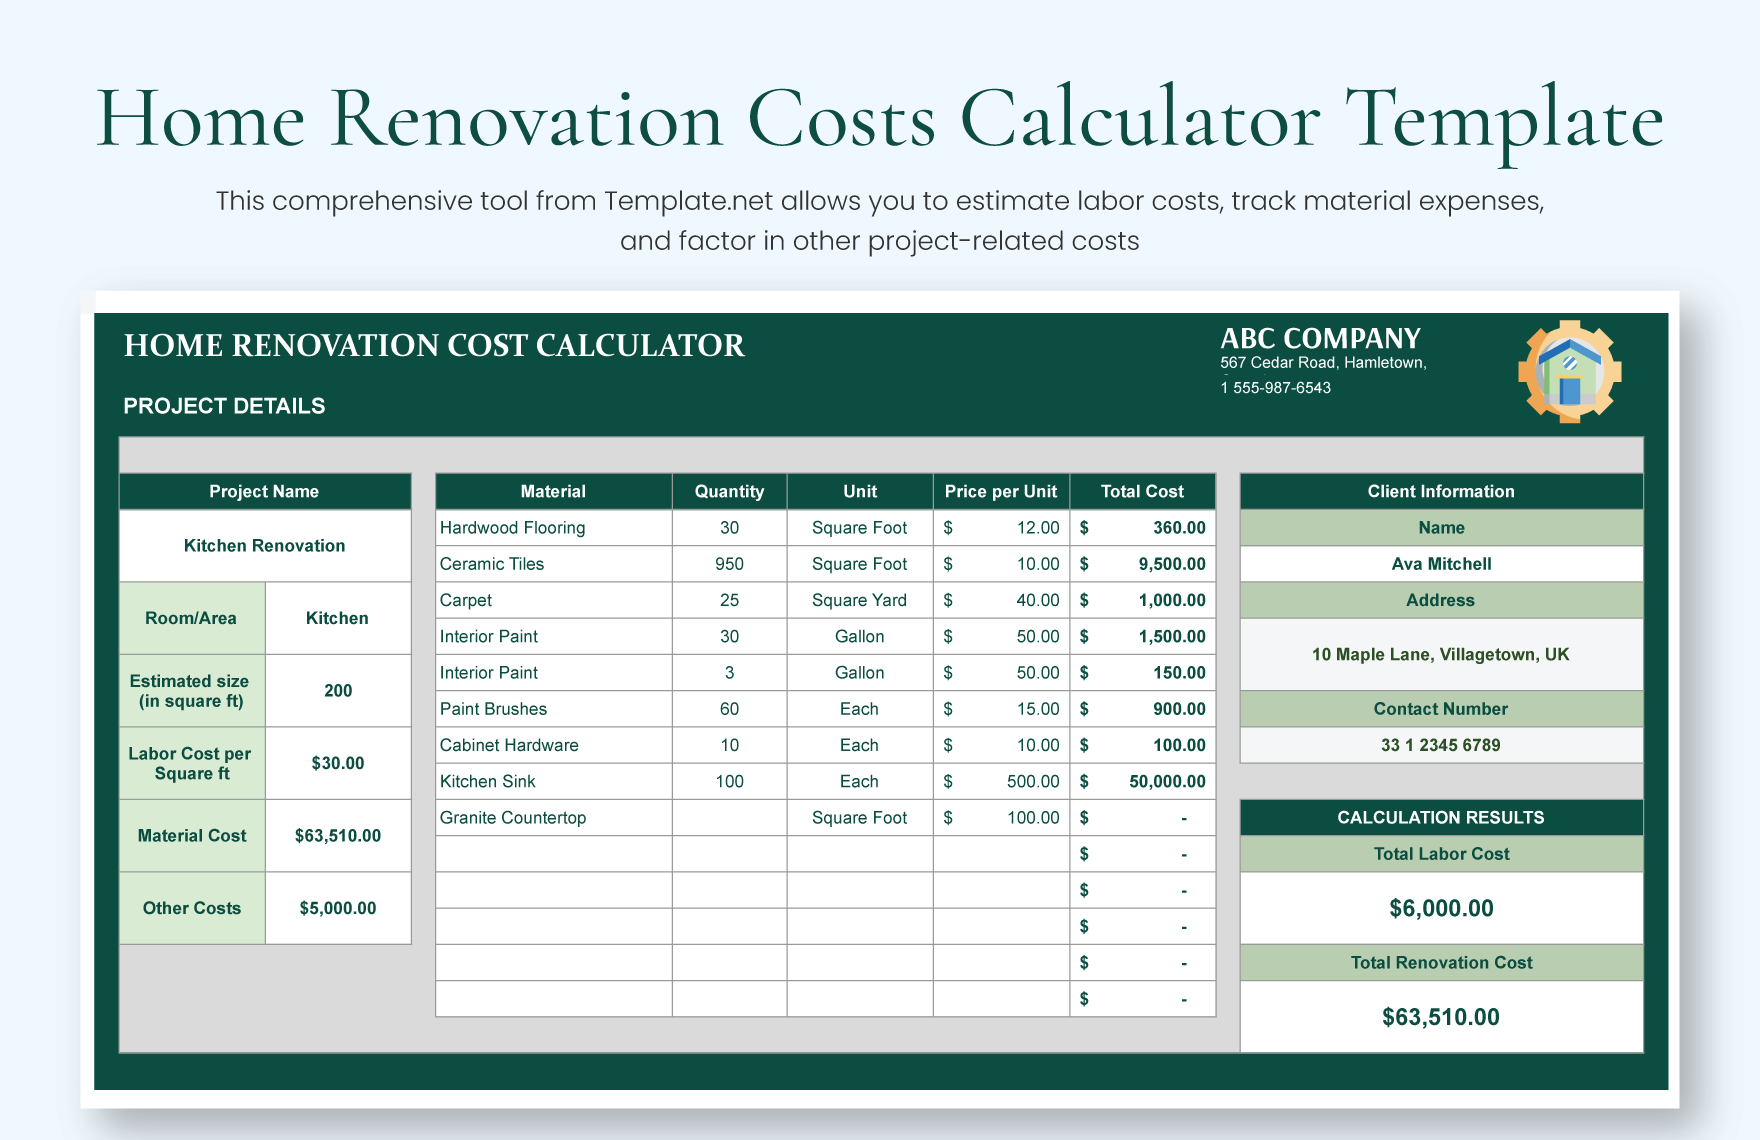
Task: Select the Paint Brushes material cell
Action: (554, 709)
